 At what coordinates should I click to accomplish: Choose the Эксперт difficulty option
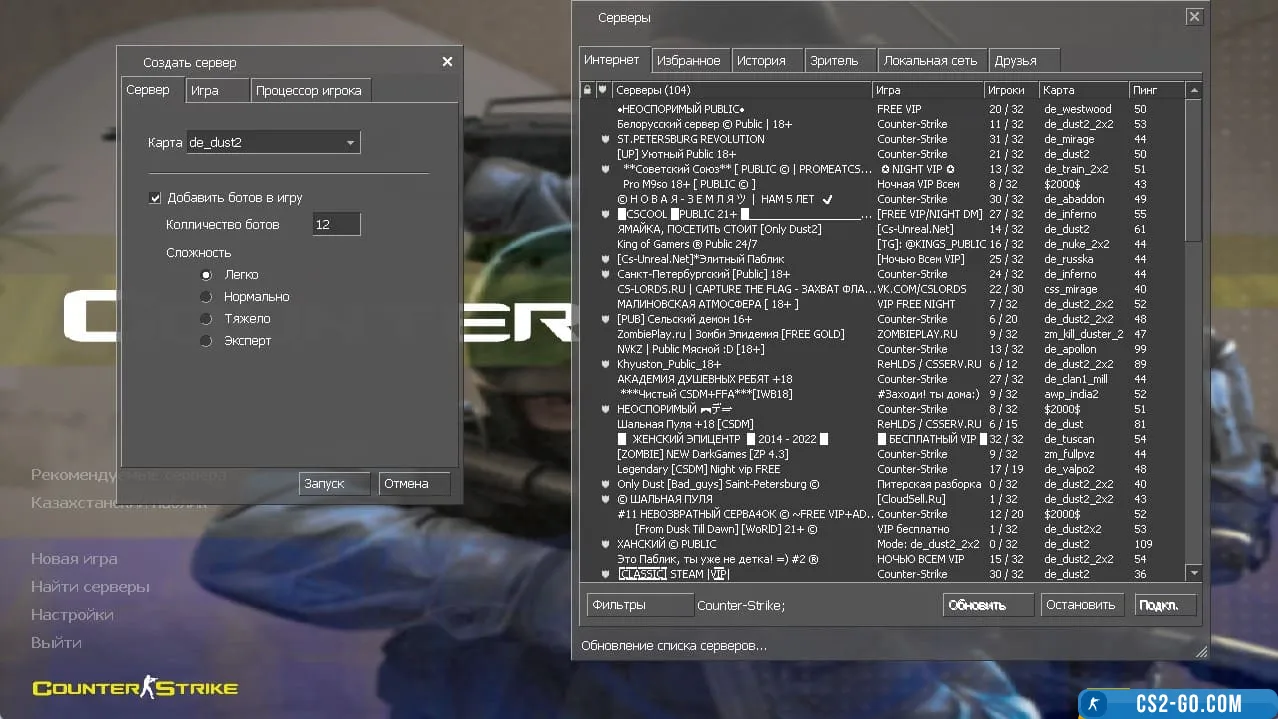206,341
